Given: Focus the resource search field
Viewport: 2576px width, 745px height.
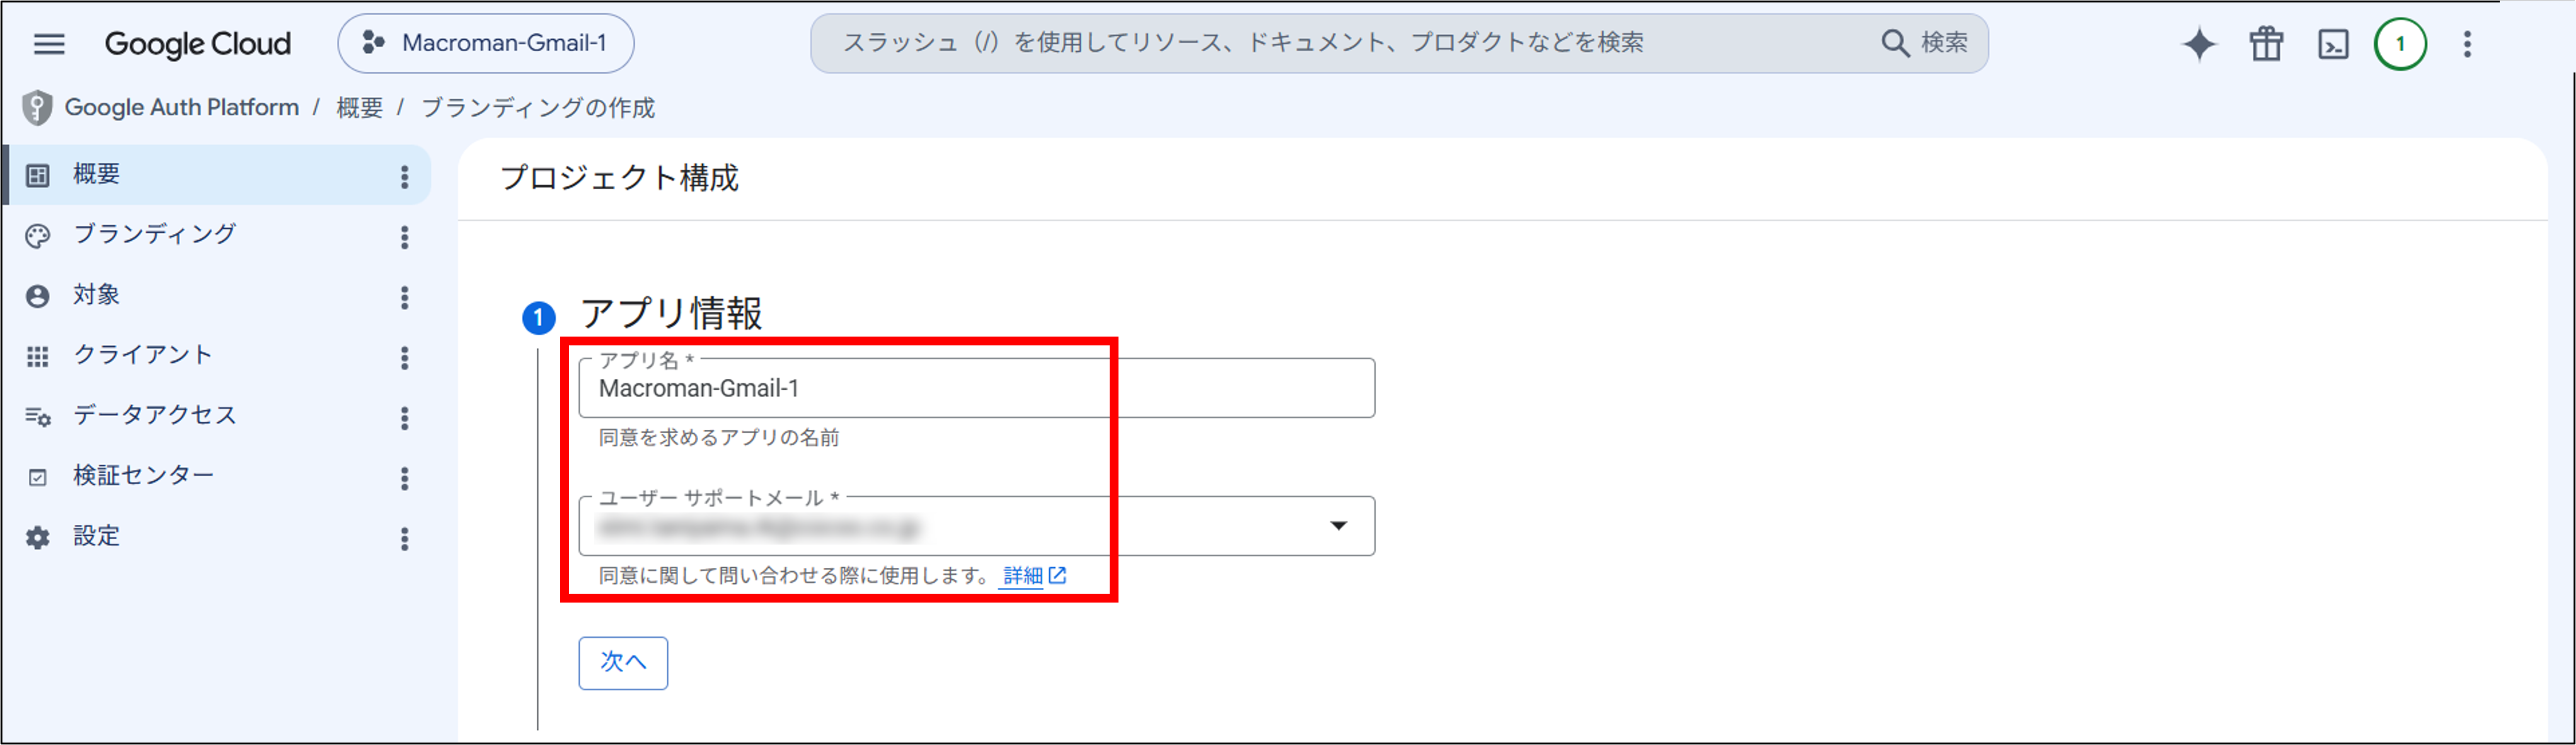Looking at the screenshot, I should click(x=1340, y=44).
